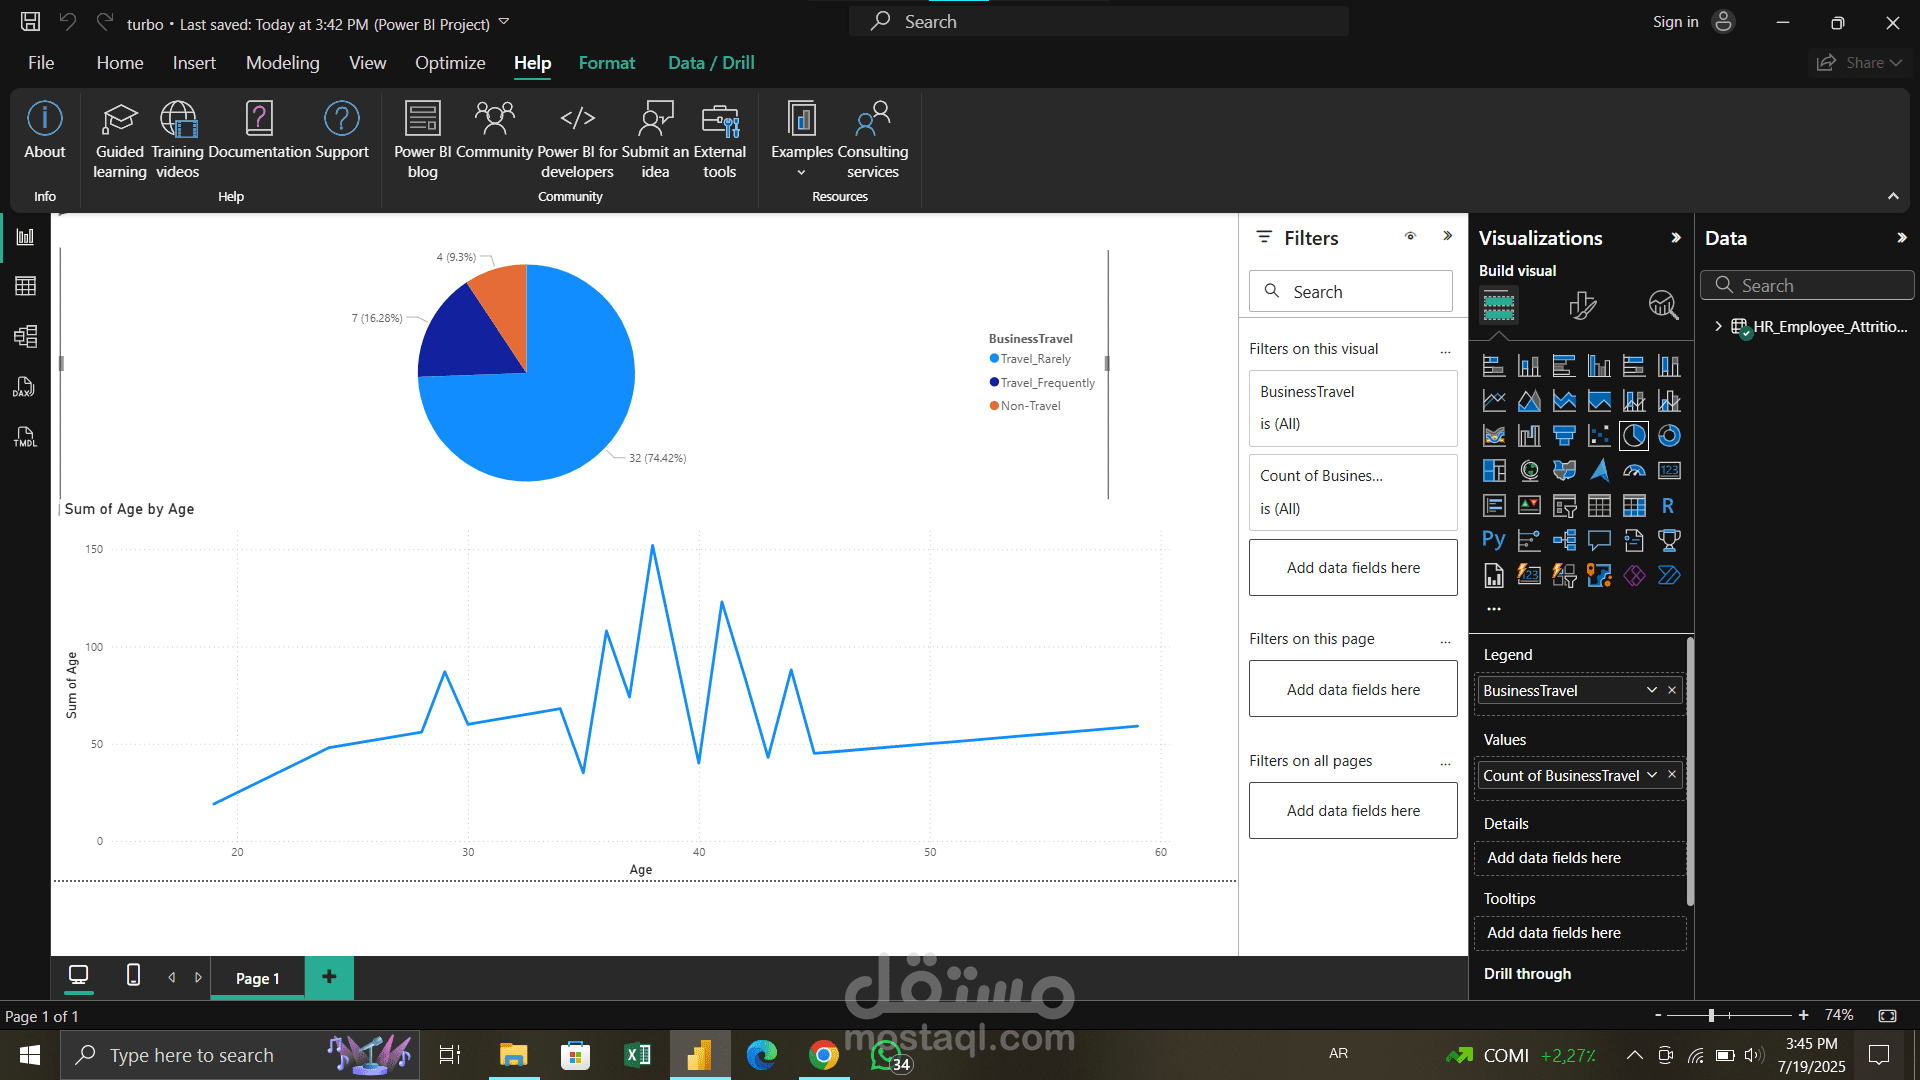Screen dimensions: 1920x1080
Task: Switch to the Insert ribbon tab
Action: coord(194,63)
